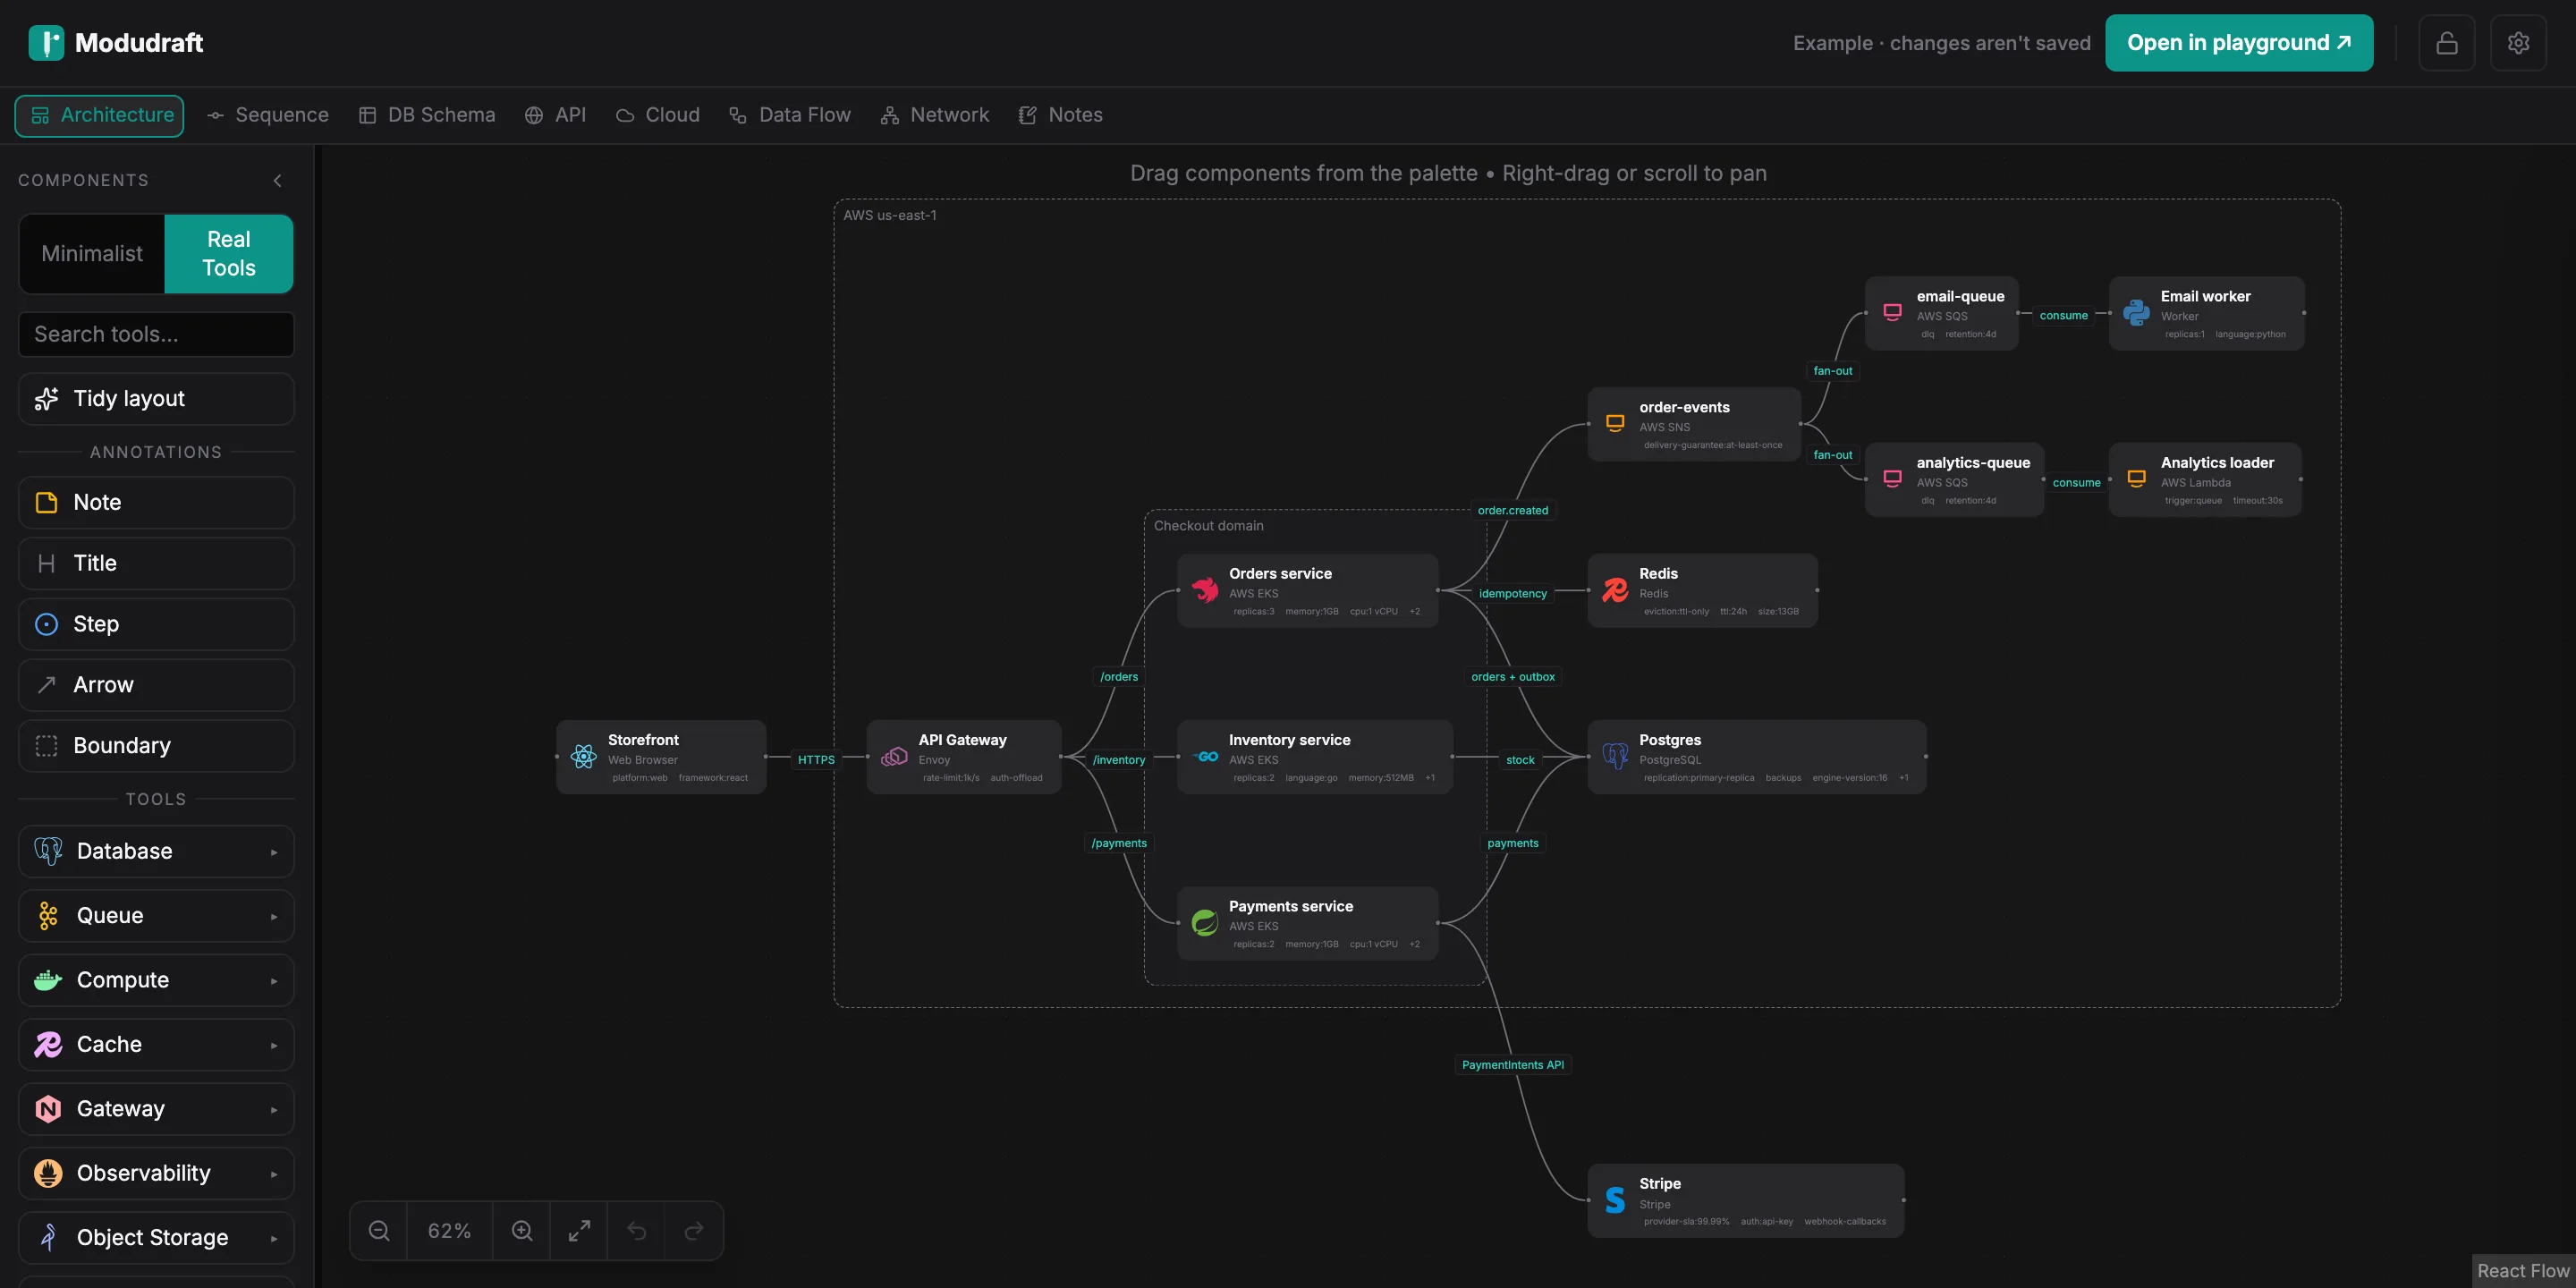This screenshot has height=1288, width=2576.
Task: Click the Tidy layout button
Action: (x=156, y=399)
